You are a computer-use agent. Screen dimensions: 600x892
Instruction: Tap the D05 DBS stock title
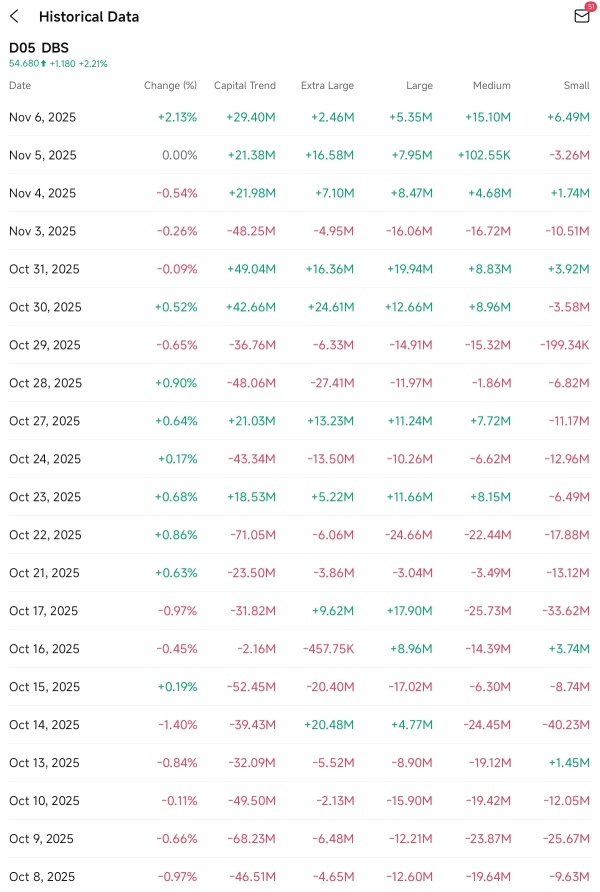click(x=38, y=47)
